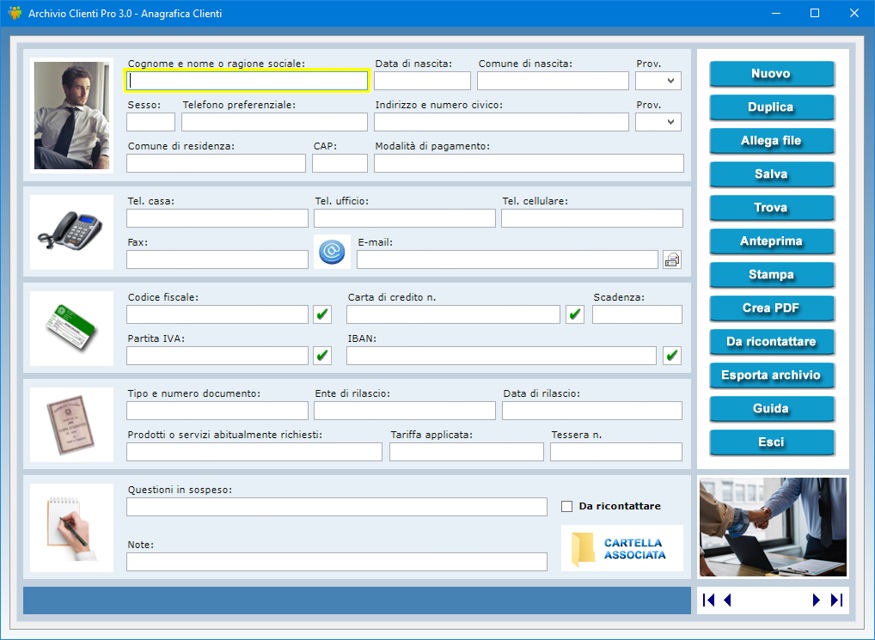This screenshot has width=875, height=640.
Task: Click the Duplica button
Action: [x=772, y=107]
